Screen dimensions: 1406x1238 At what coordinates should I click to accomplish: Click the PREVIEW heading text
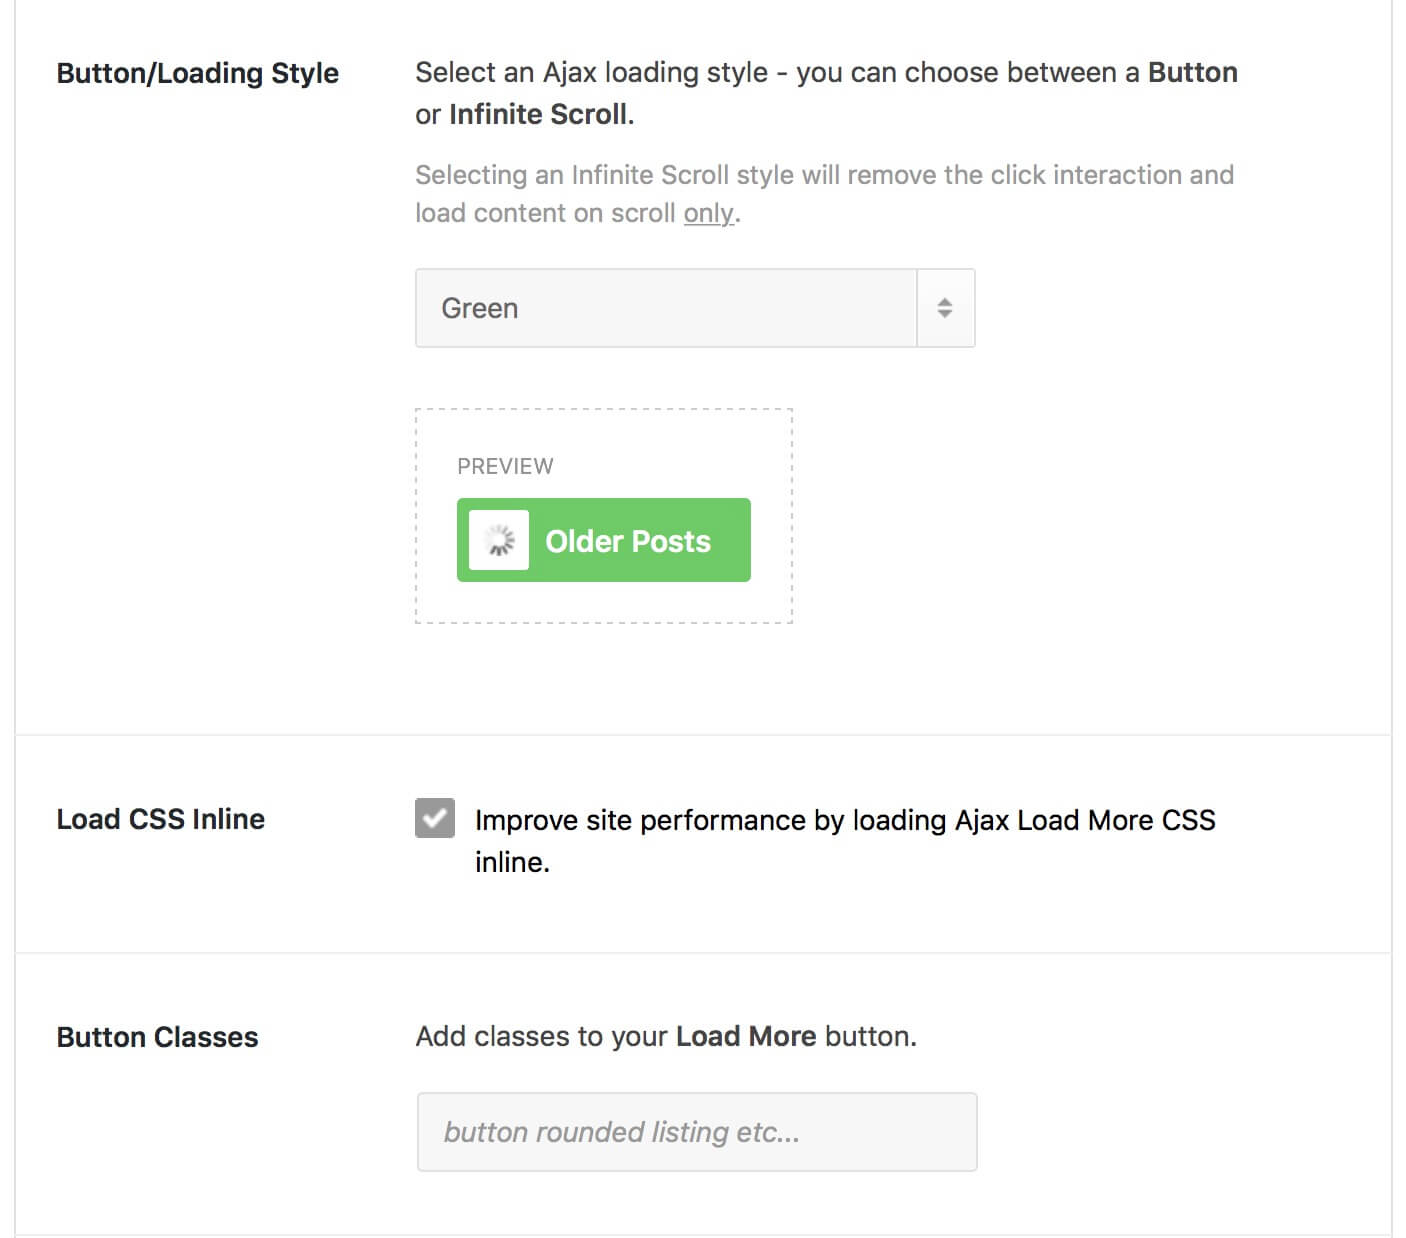pos(505,466)
